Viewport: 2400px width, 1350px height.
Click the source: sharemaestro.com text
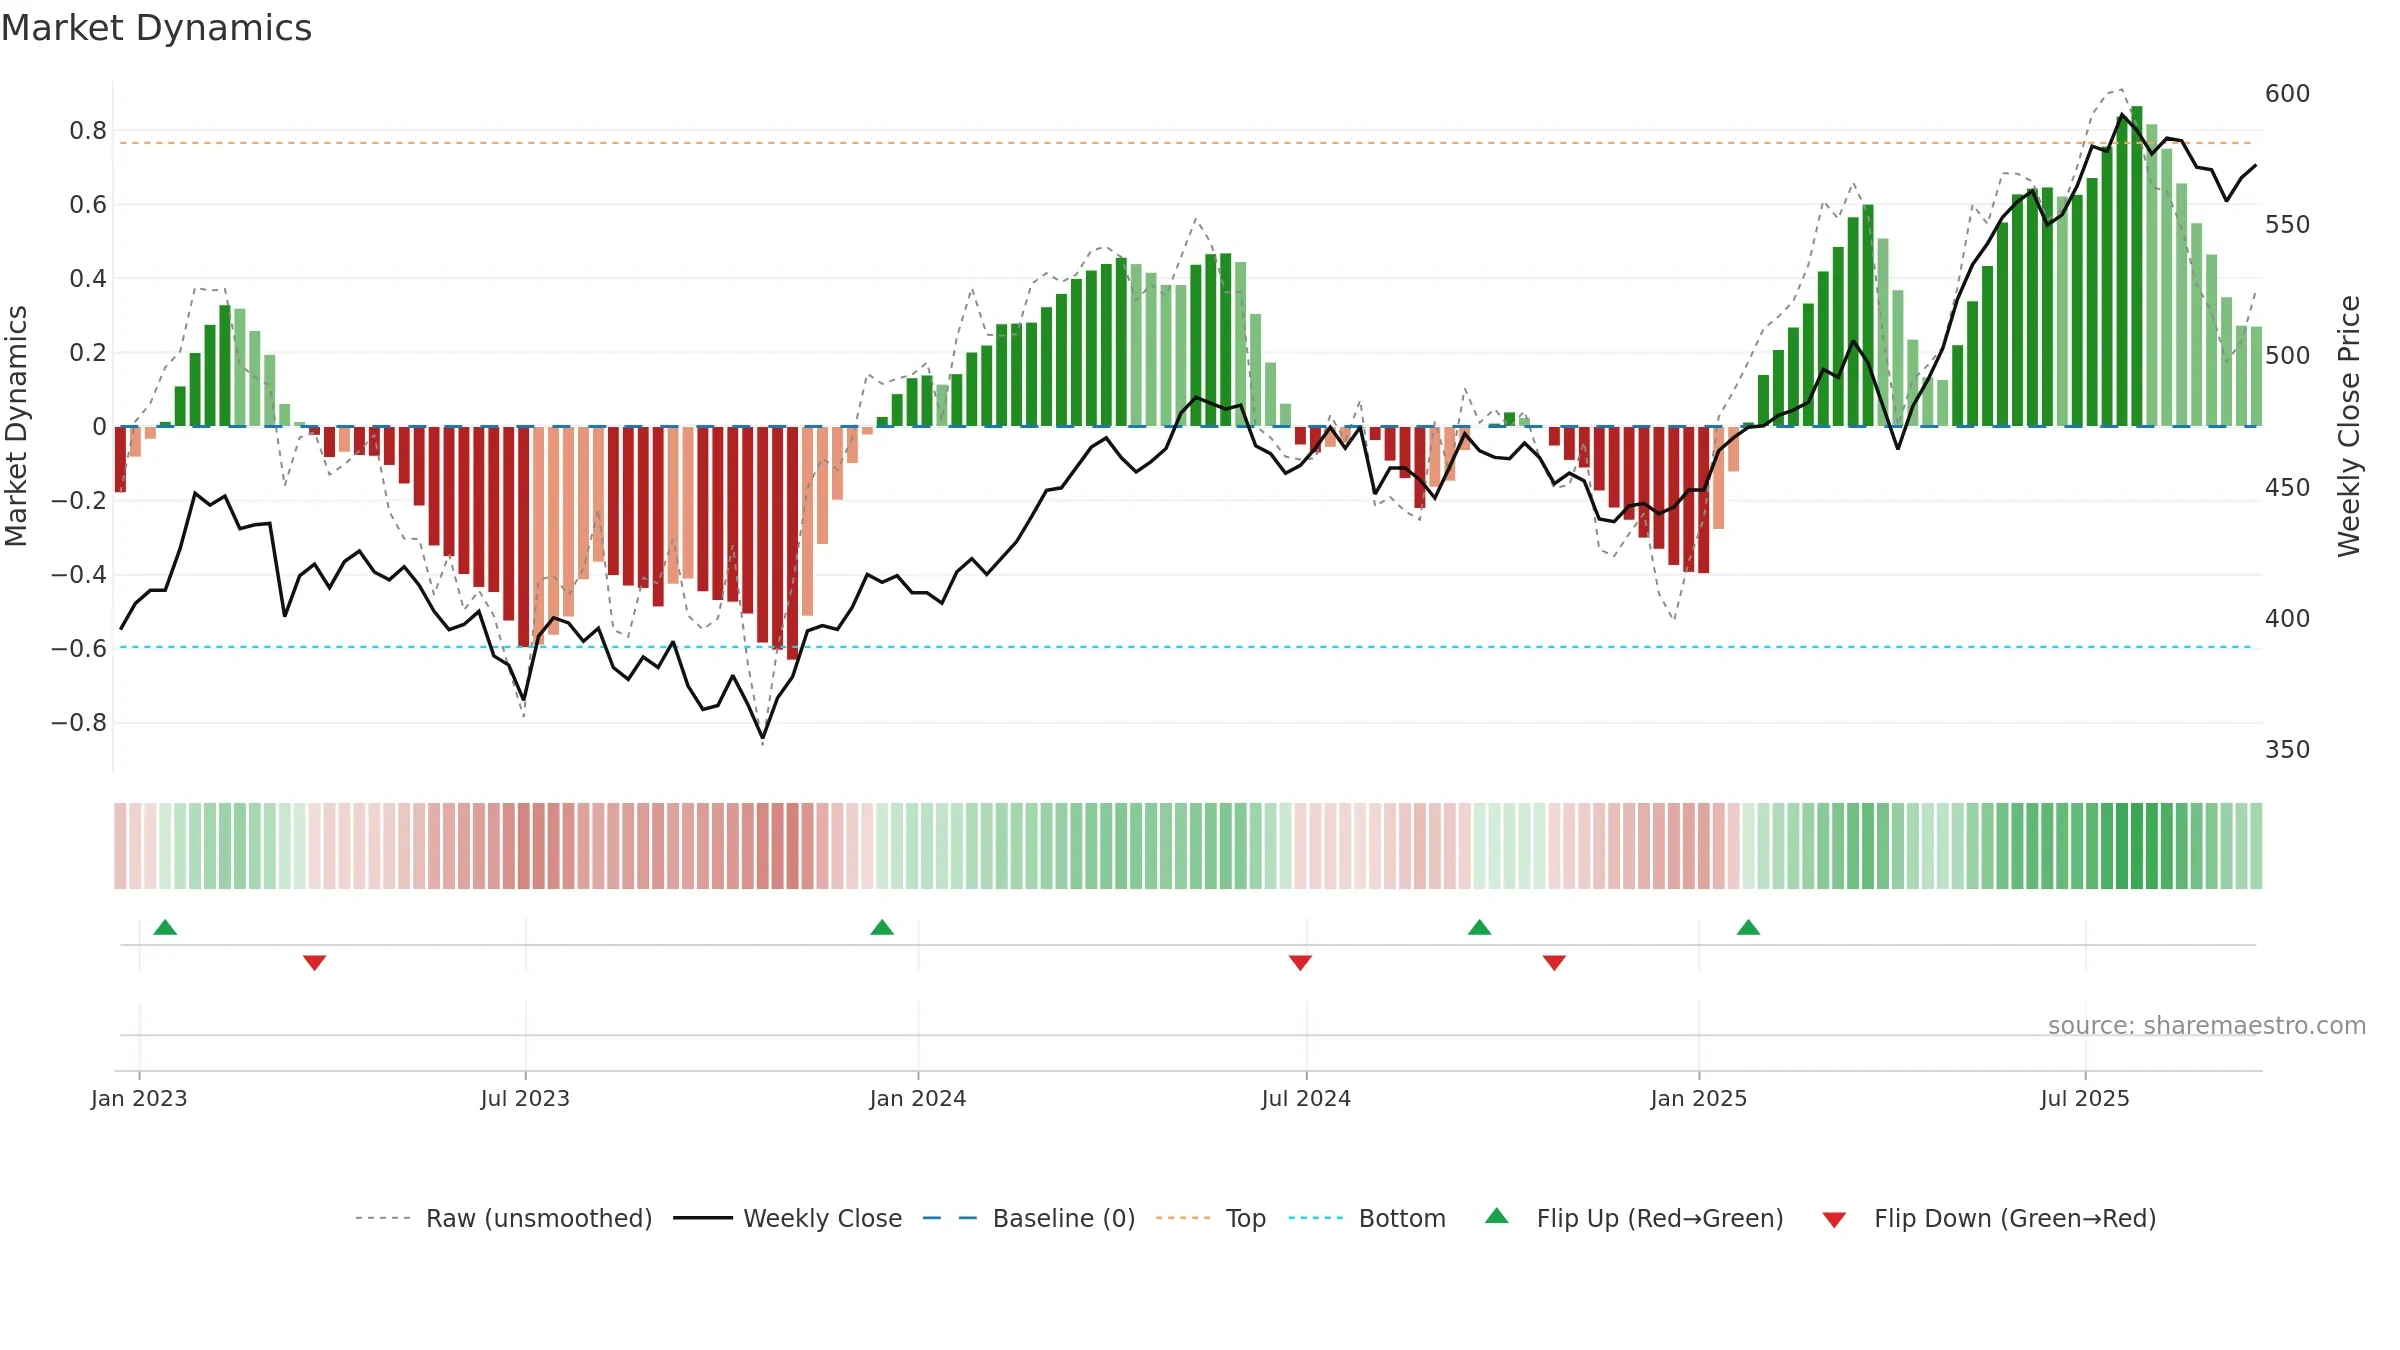(x=2207, y=1025)
